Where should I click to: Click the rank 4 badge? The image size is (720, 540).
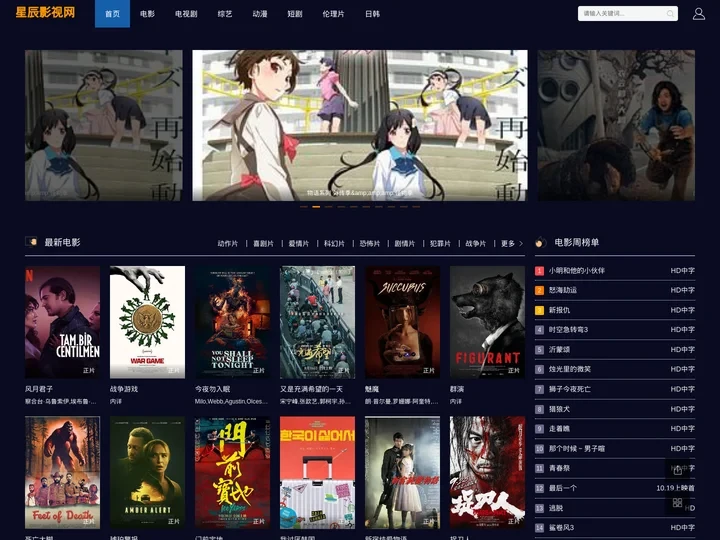540,330
